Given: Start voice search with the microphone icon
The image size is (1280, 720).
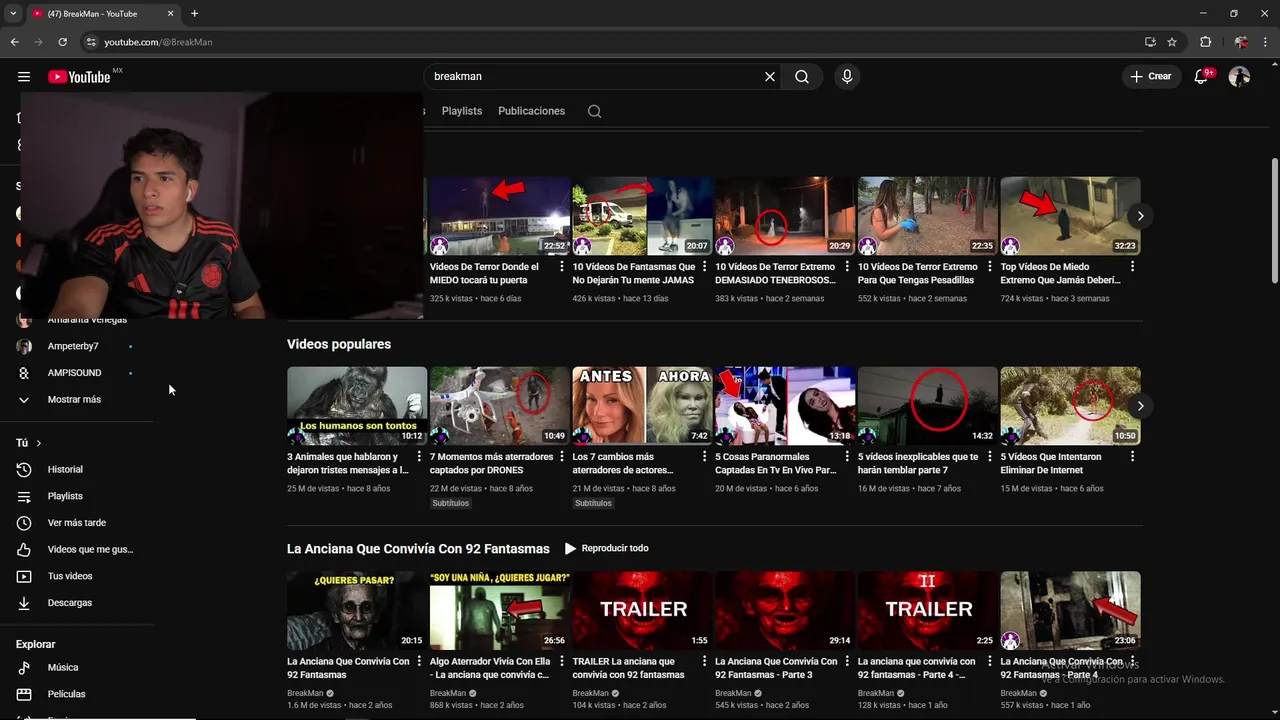Looking at the screenshot, I should pyautogui.click(x=847, y=77).
